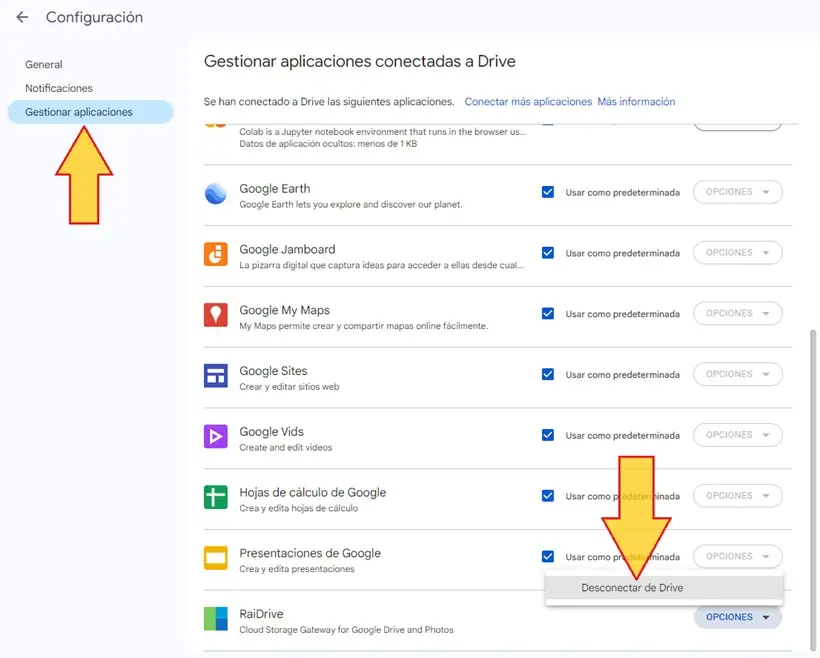820x658 pixels.
Task: Open OPCIONES dropdown for Google Jamboard
Action: [737, 253]
